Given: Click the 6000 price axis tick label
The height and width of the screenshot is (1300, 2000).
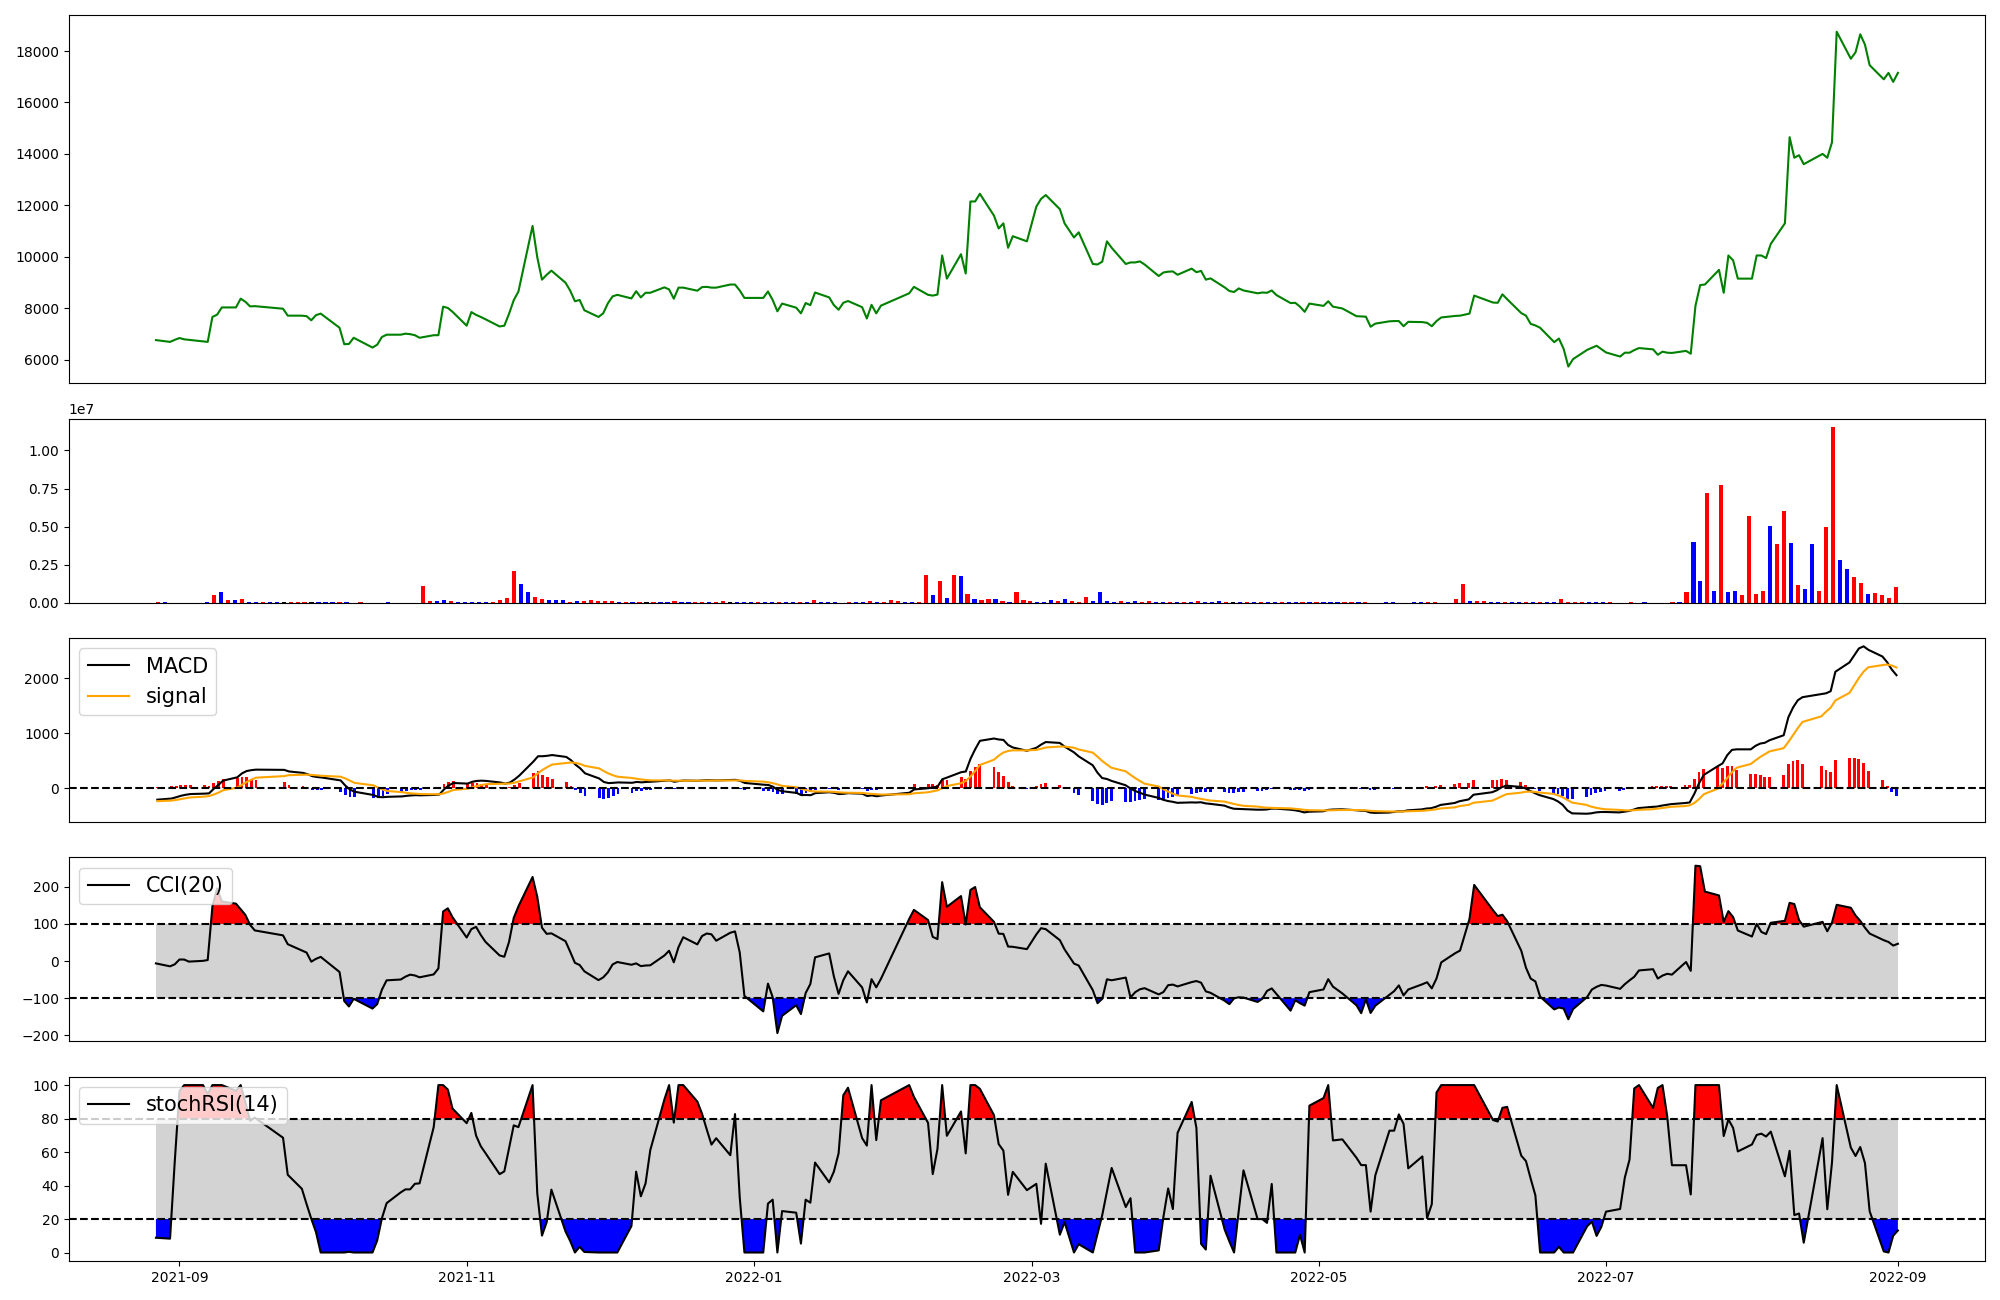Looking at the screenshot, I should click(x=42, y=361).
